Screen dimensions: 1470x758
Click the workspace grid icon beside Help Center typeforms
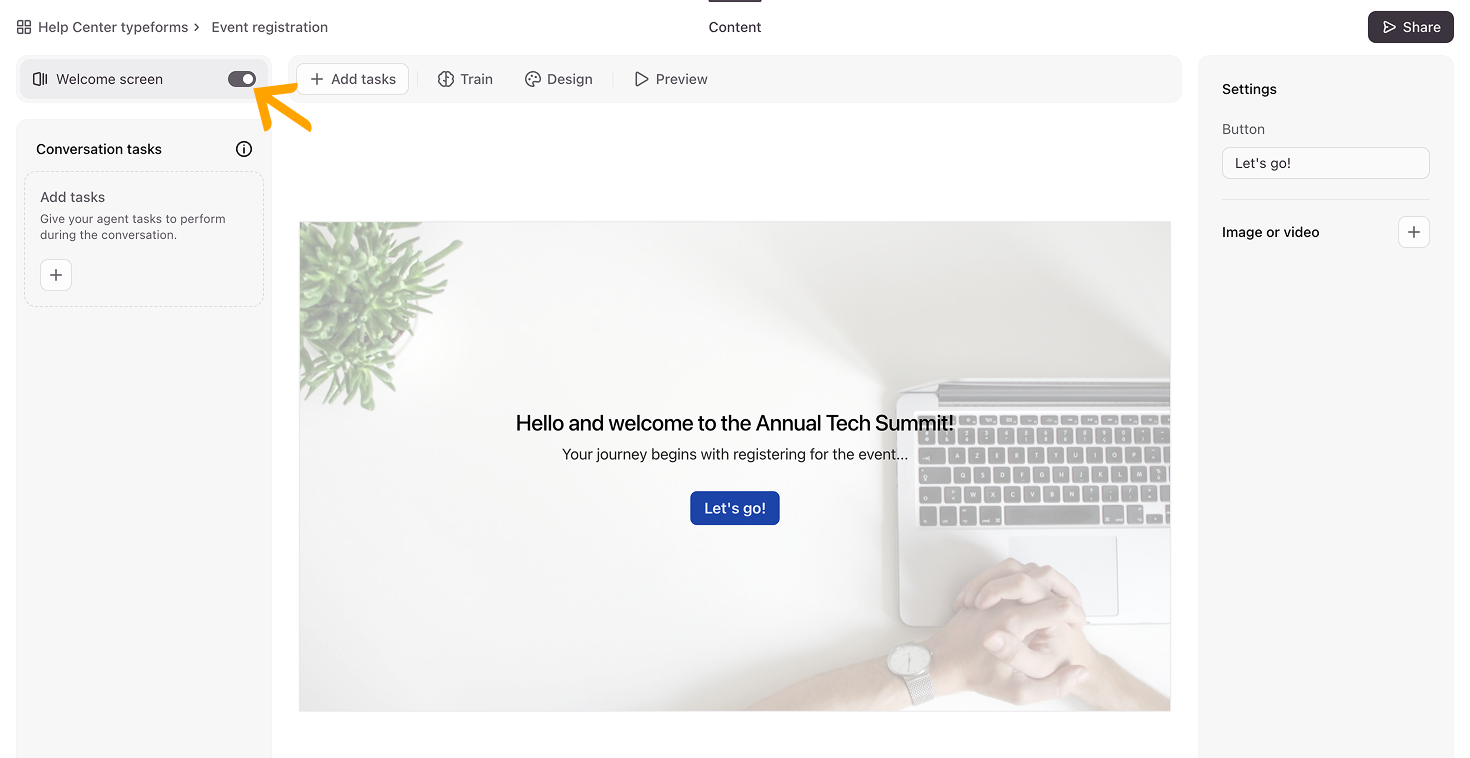(24, 27)
